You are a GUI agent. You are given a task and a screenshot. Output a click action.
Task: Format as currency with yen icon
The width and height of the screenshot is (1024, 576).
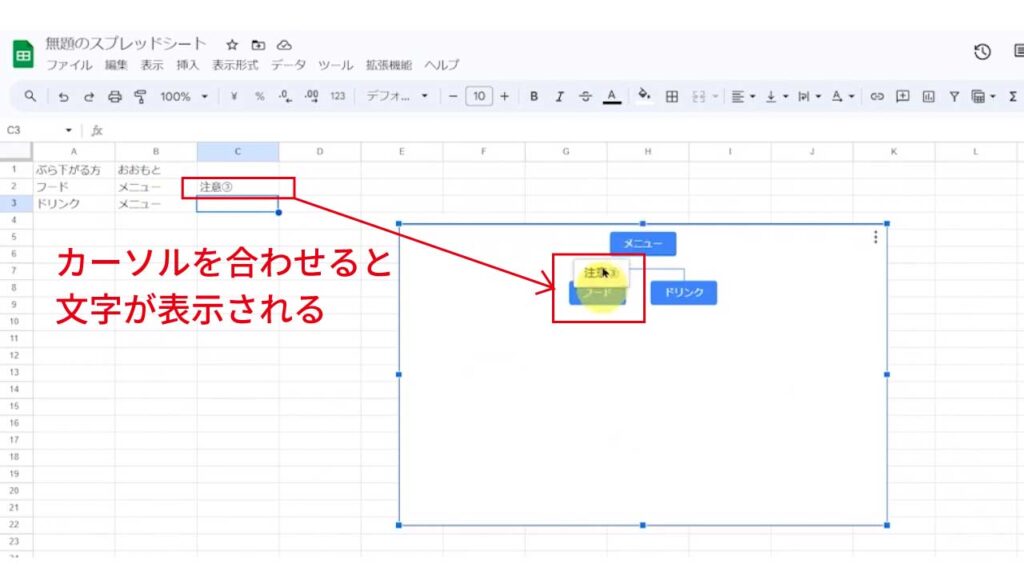[x=234, y=97]
